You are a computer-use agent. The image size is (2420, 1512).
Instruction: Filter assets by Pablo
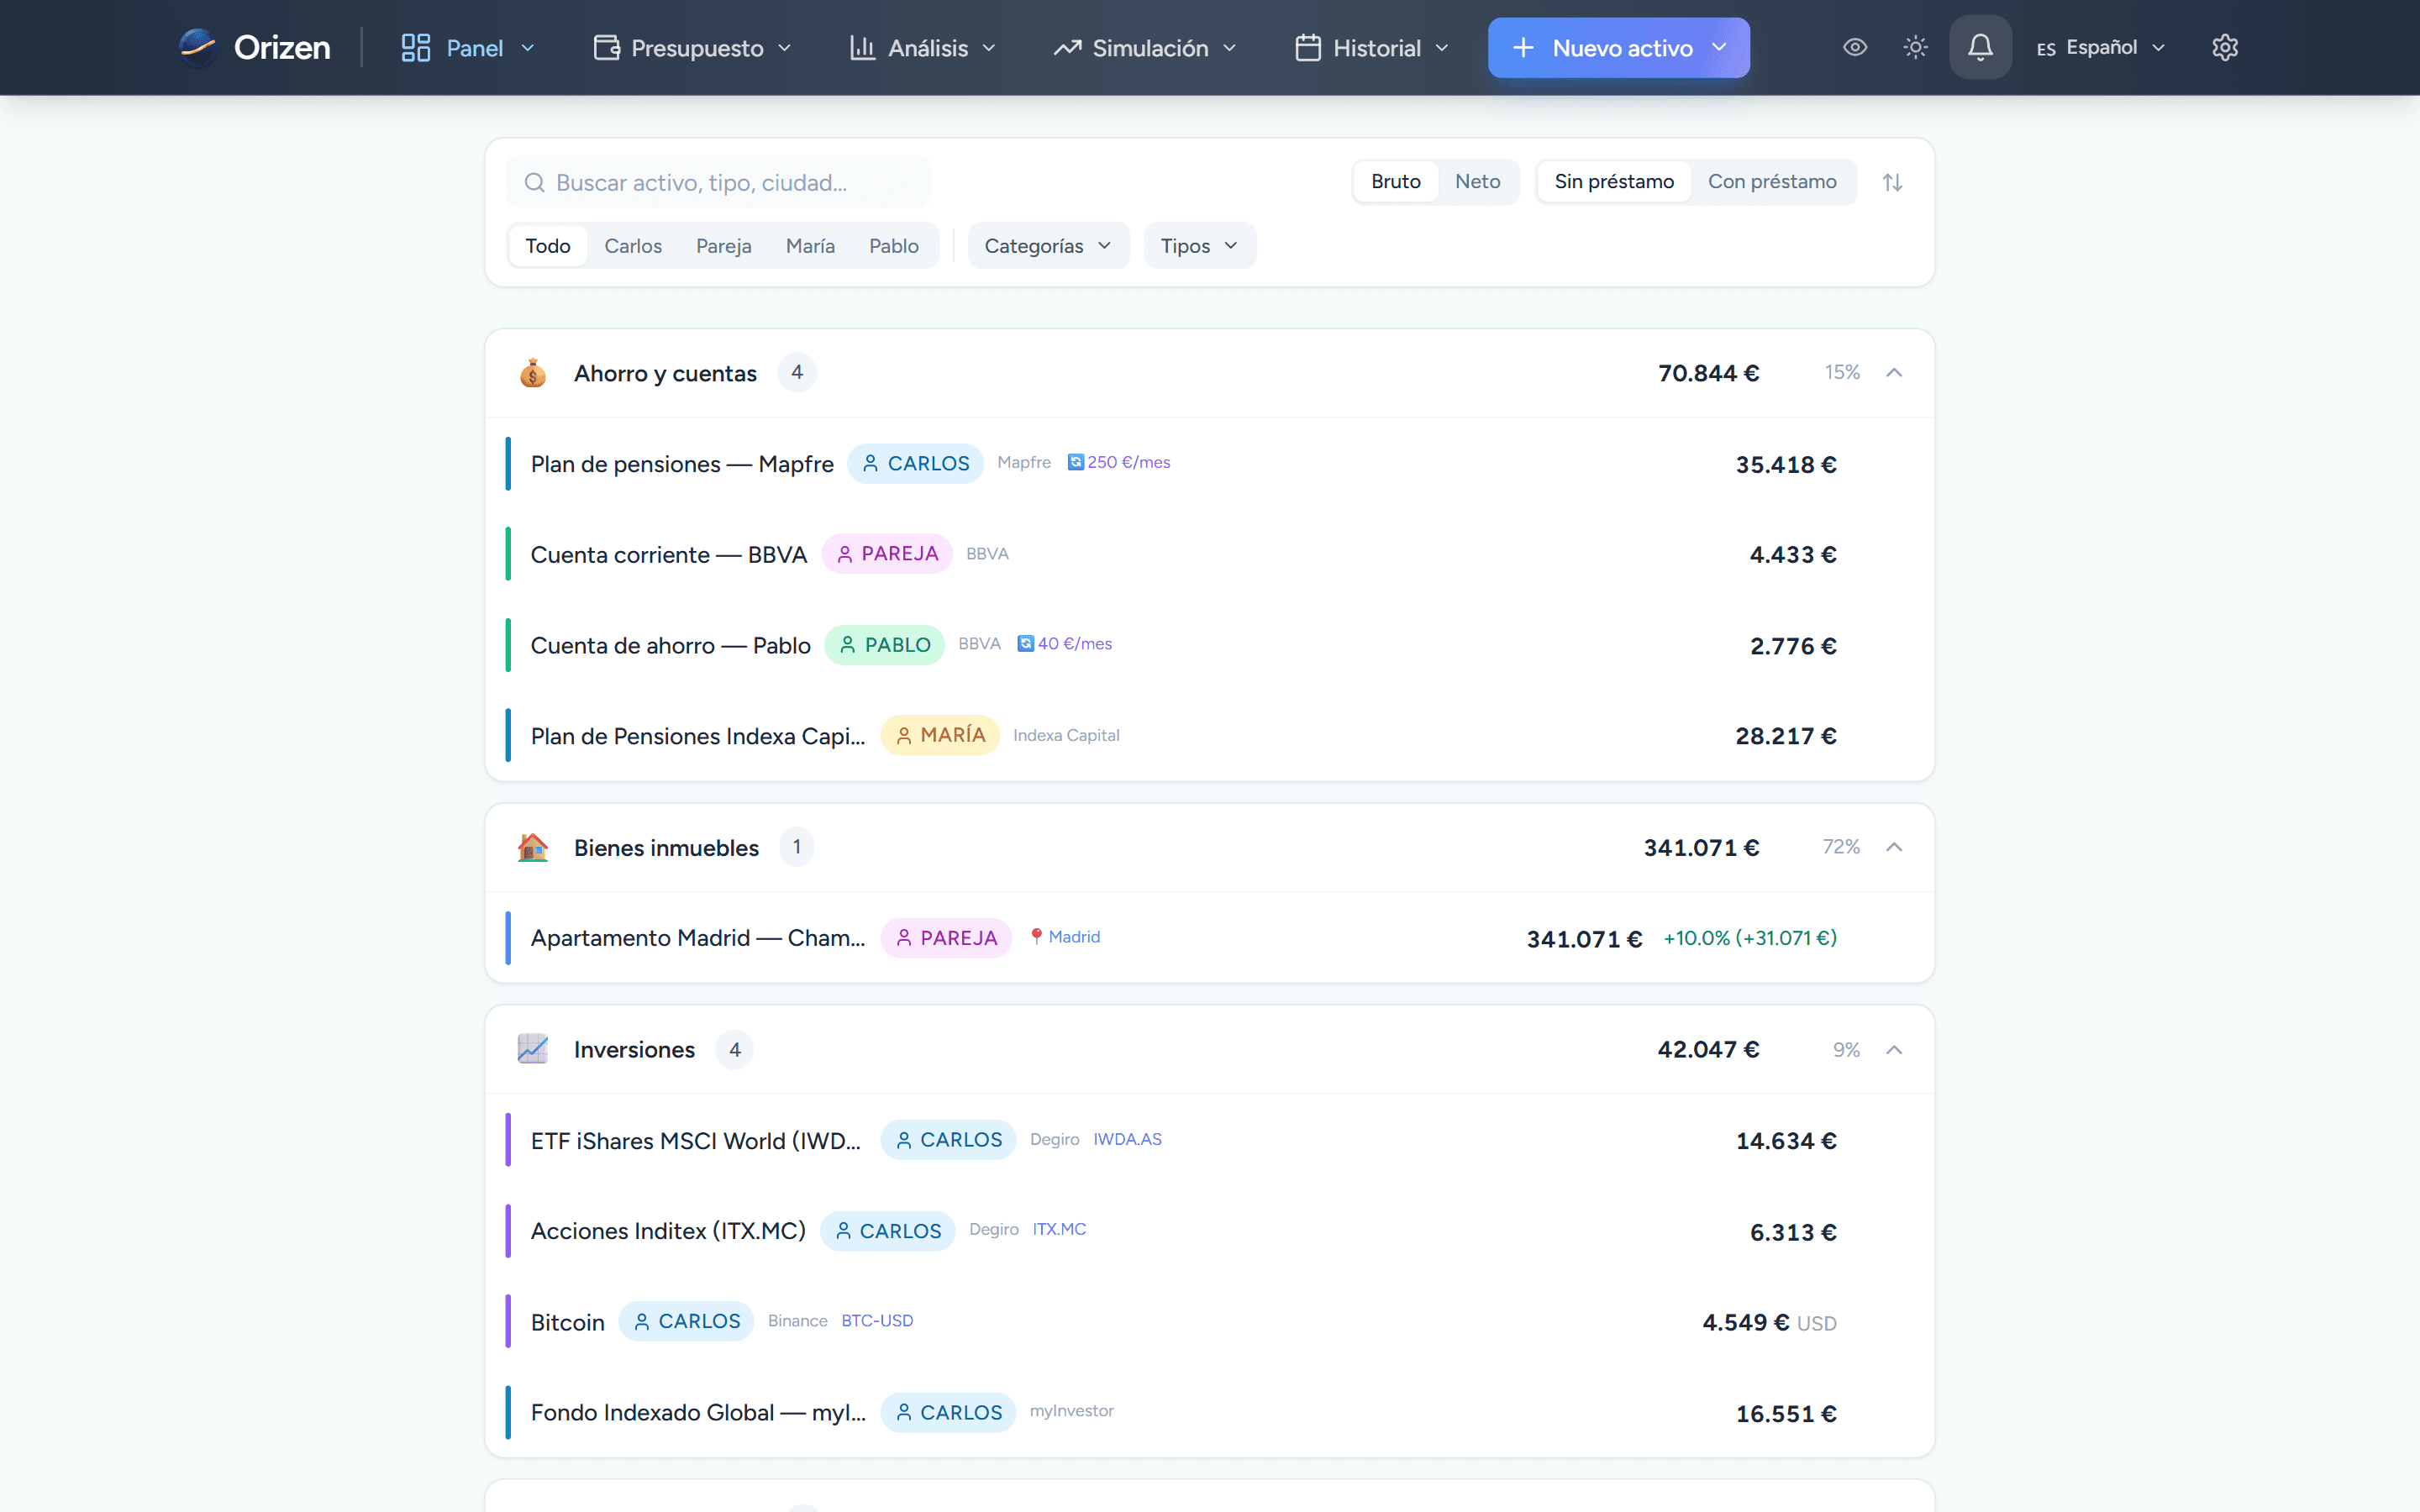coord(893,245)
